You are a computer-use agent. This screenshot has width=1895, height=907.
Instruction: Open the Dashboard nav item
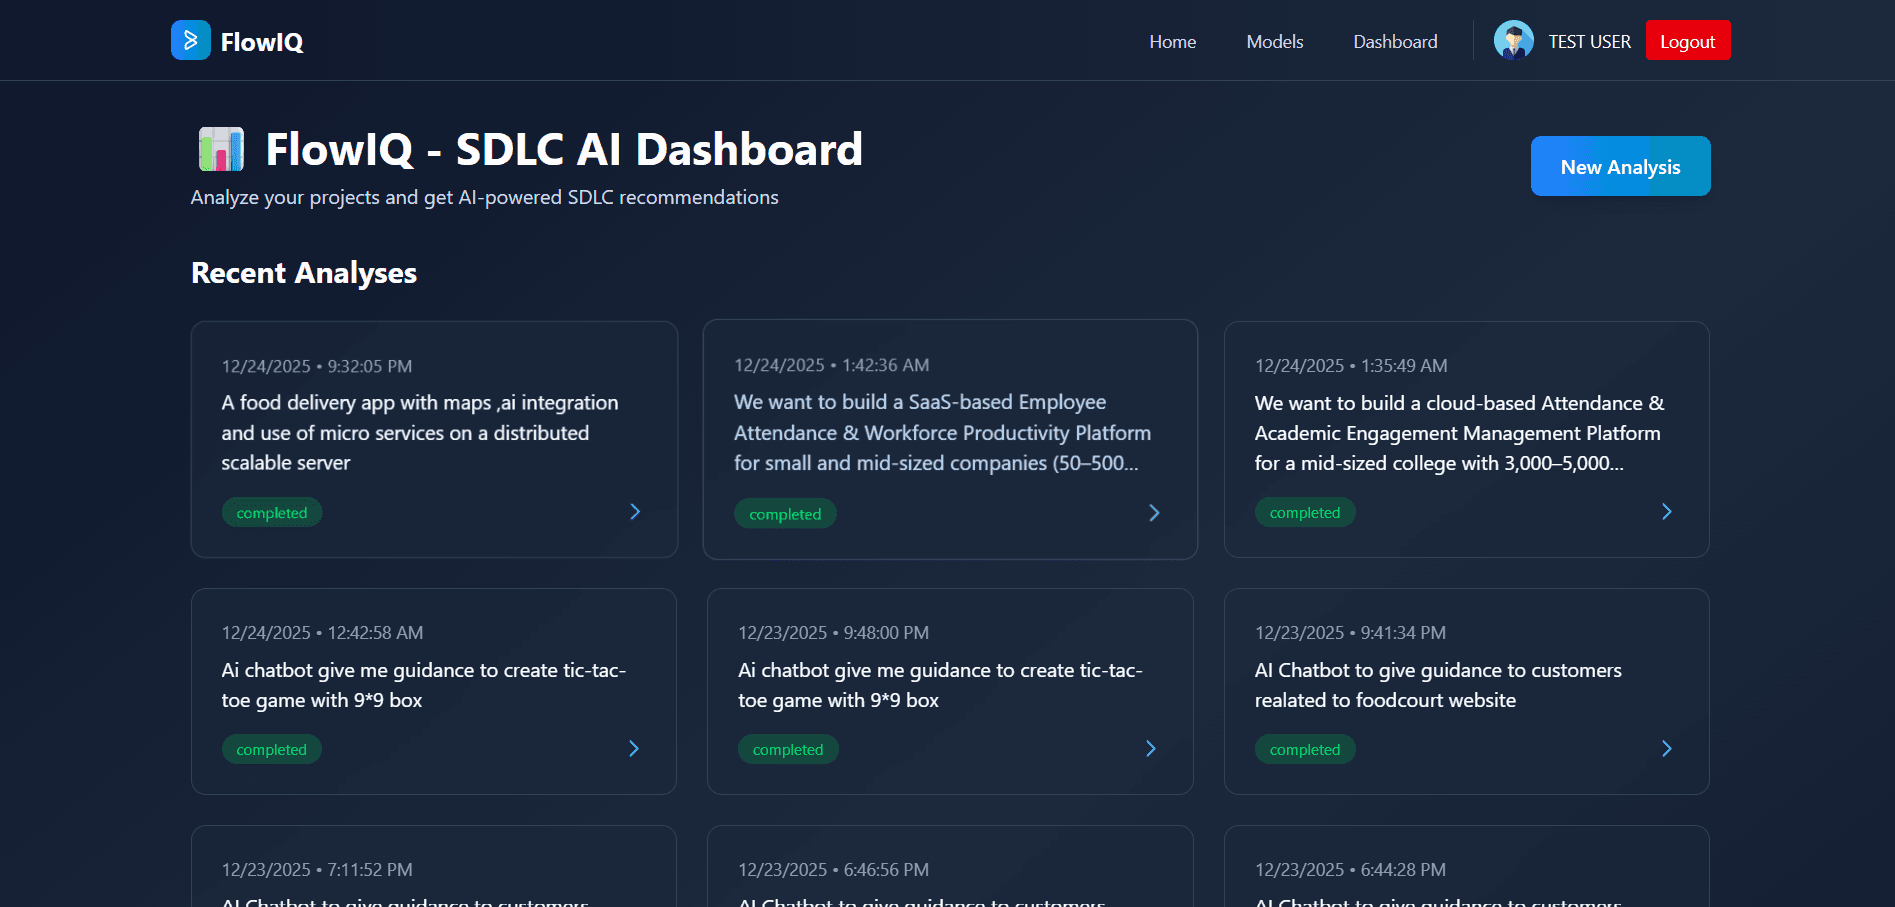1395,41
